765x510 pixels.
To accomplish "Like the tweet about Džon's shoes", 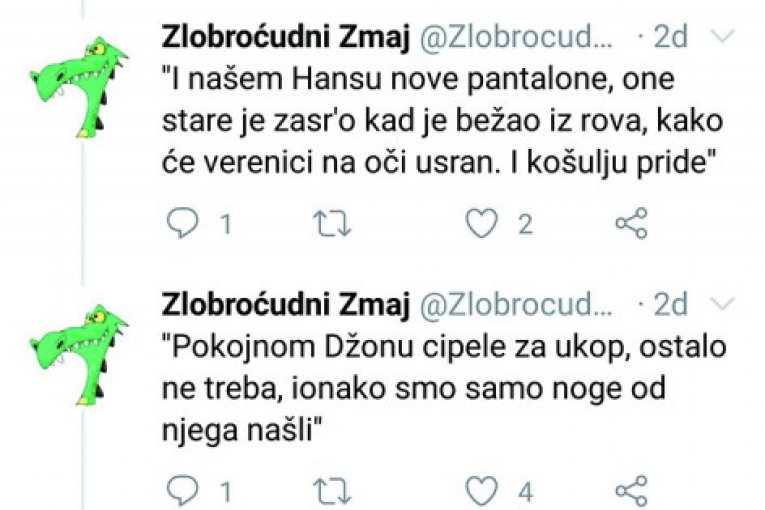I will point(483,490).
